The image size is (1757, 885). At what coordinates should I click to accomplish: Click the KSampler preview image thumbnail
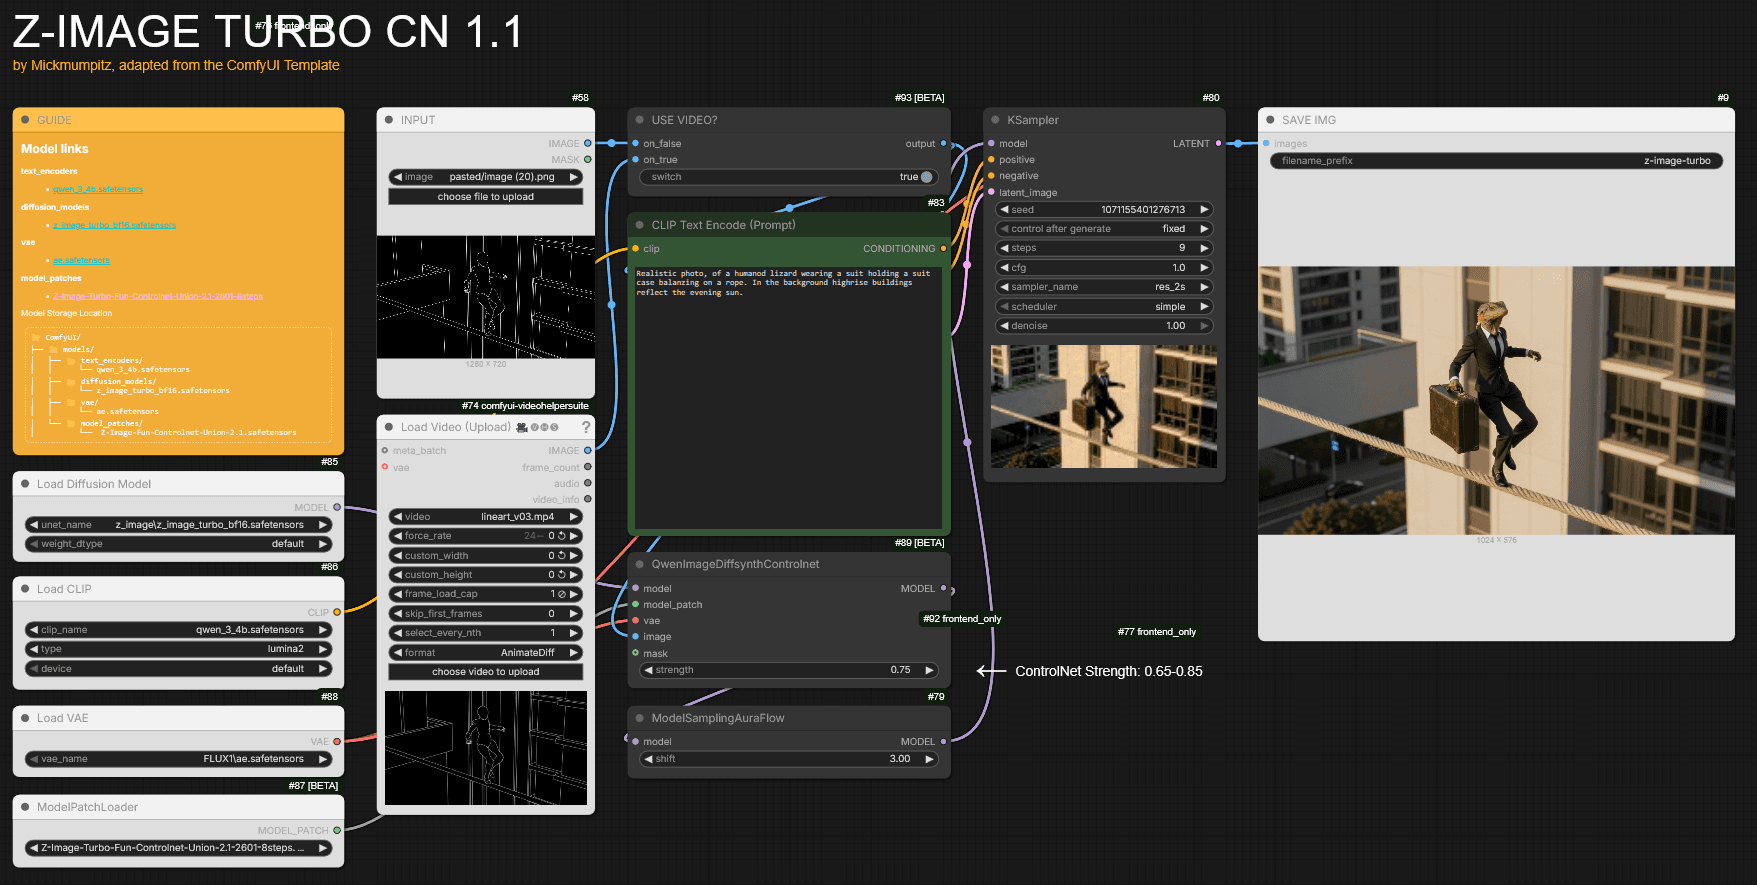click(1104, 406)
